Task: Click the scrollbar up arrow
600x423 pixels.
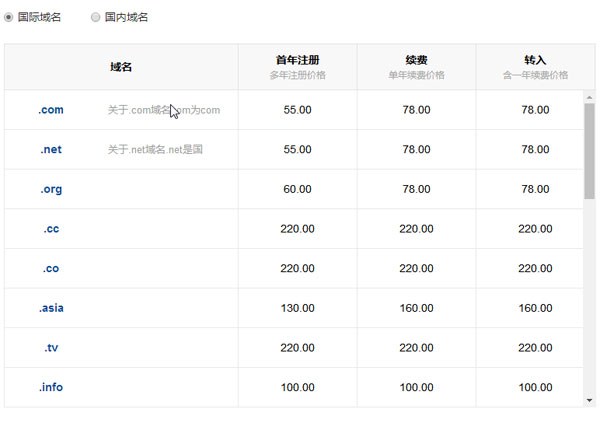Action: pyautogui.click(x=589, y=97)
